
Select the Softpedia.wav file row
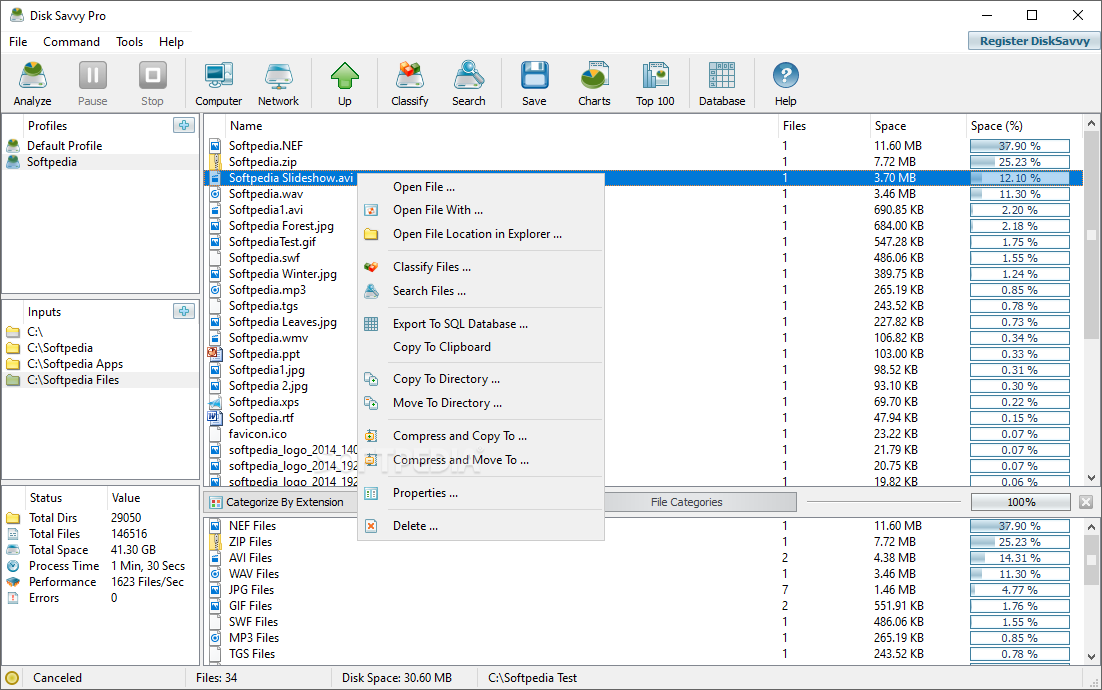[x=643, y=194]
